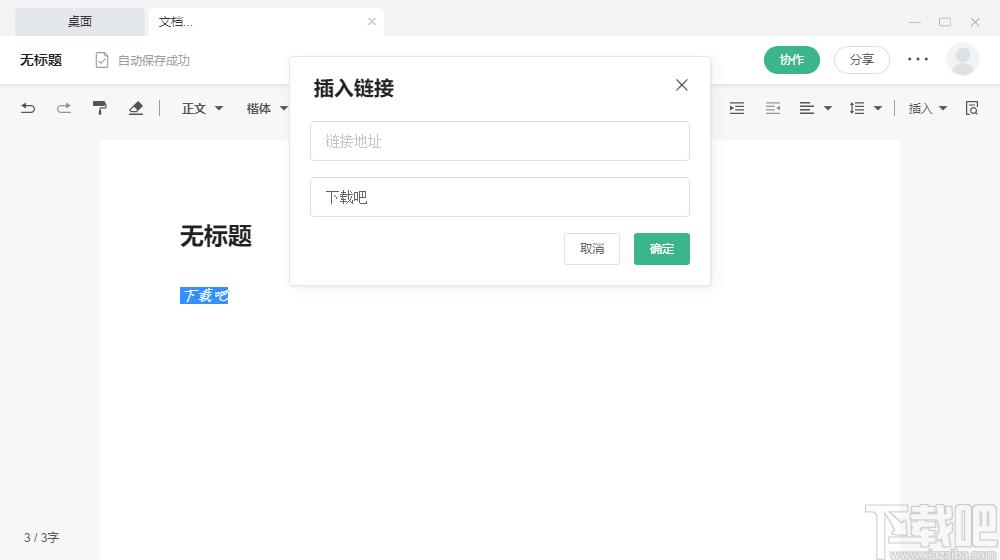Click the line spacing icon
The image size is (1000, 560).
[x=857, y=108]
